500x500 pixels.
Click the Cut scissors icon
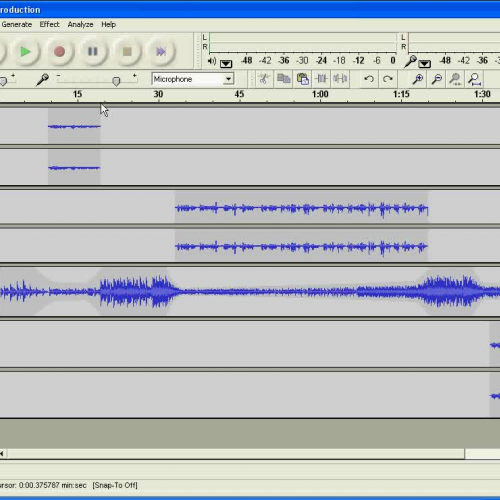tap(264, 79)
